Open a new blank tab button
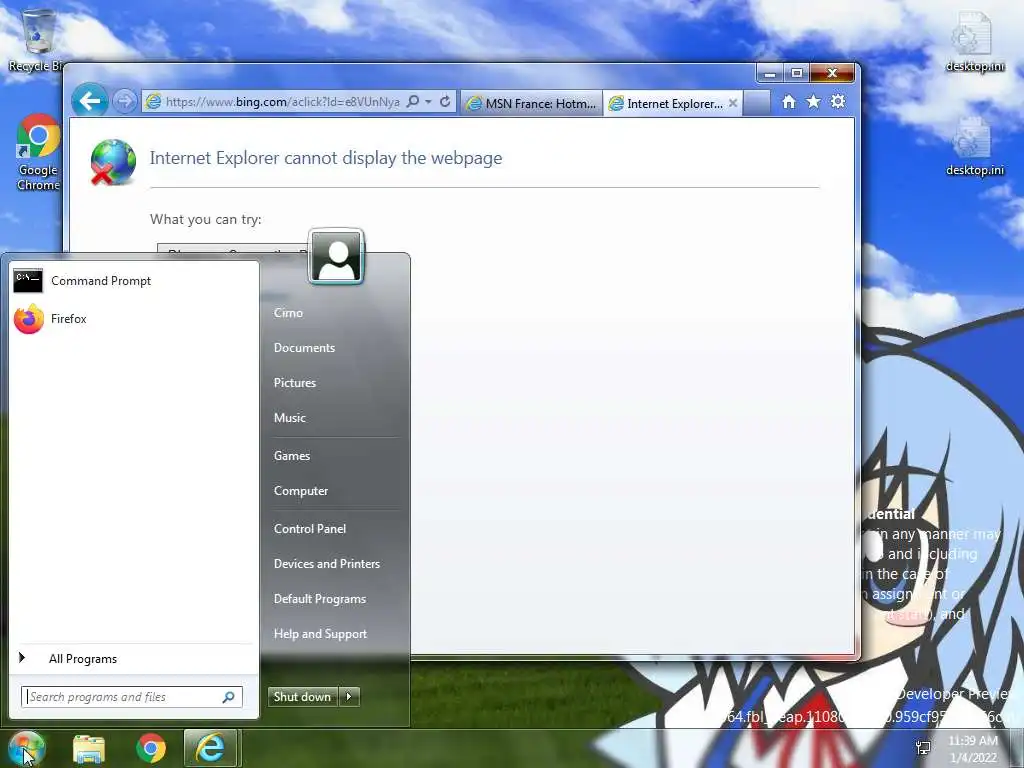The image size is (1024, 768). click(756, 103)
